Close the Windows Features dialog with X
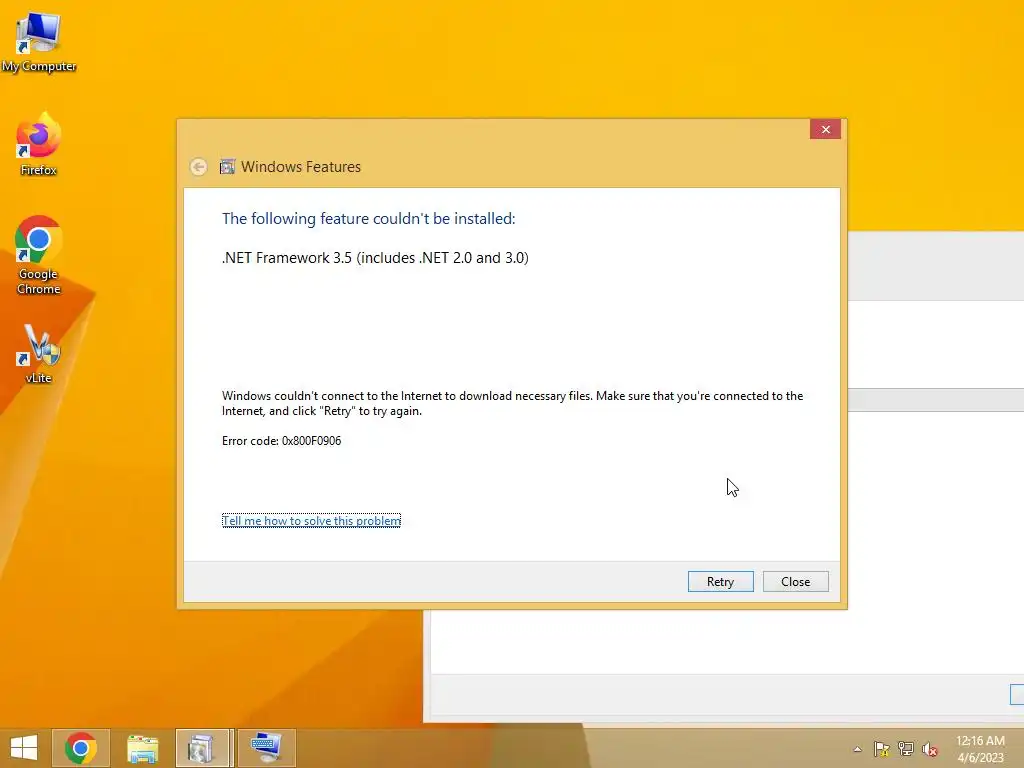This screenshot has width=1024, height=768. (x=825, y=129)
